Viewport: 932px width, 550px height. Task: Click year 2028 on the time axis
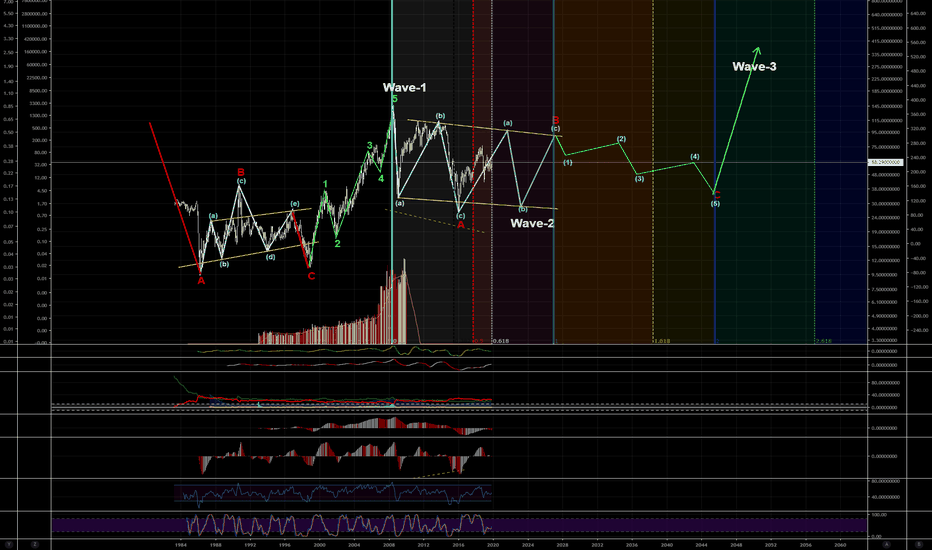[x=562, y=544]
